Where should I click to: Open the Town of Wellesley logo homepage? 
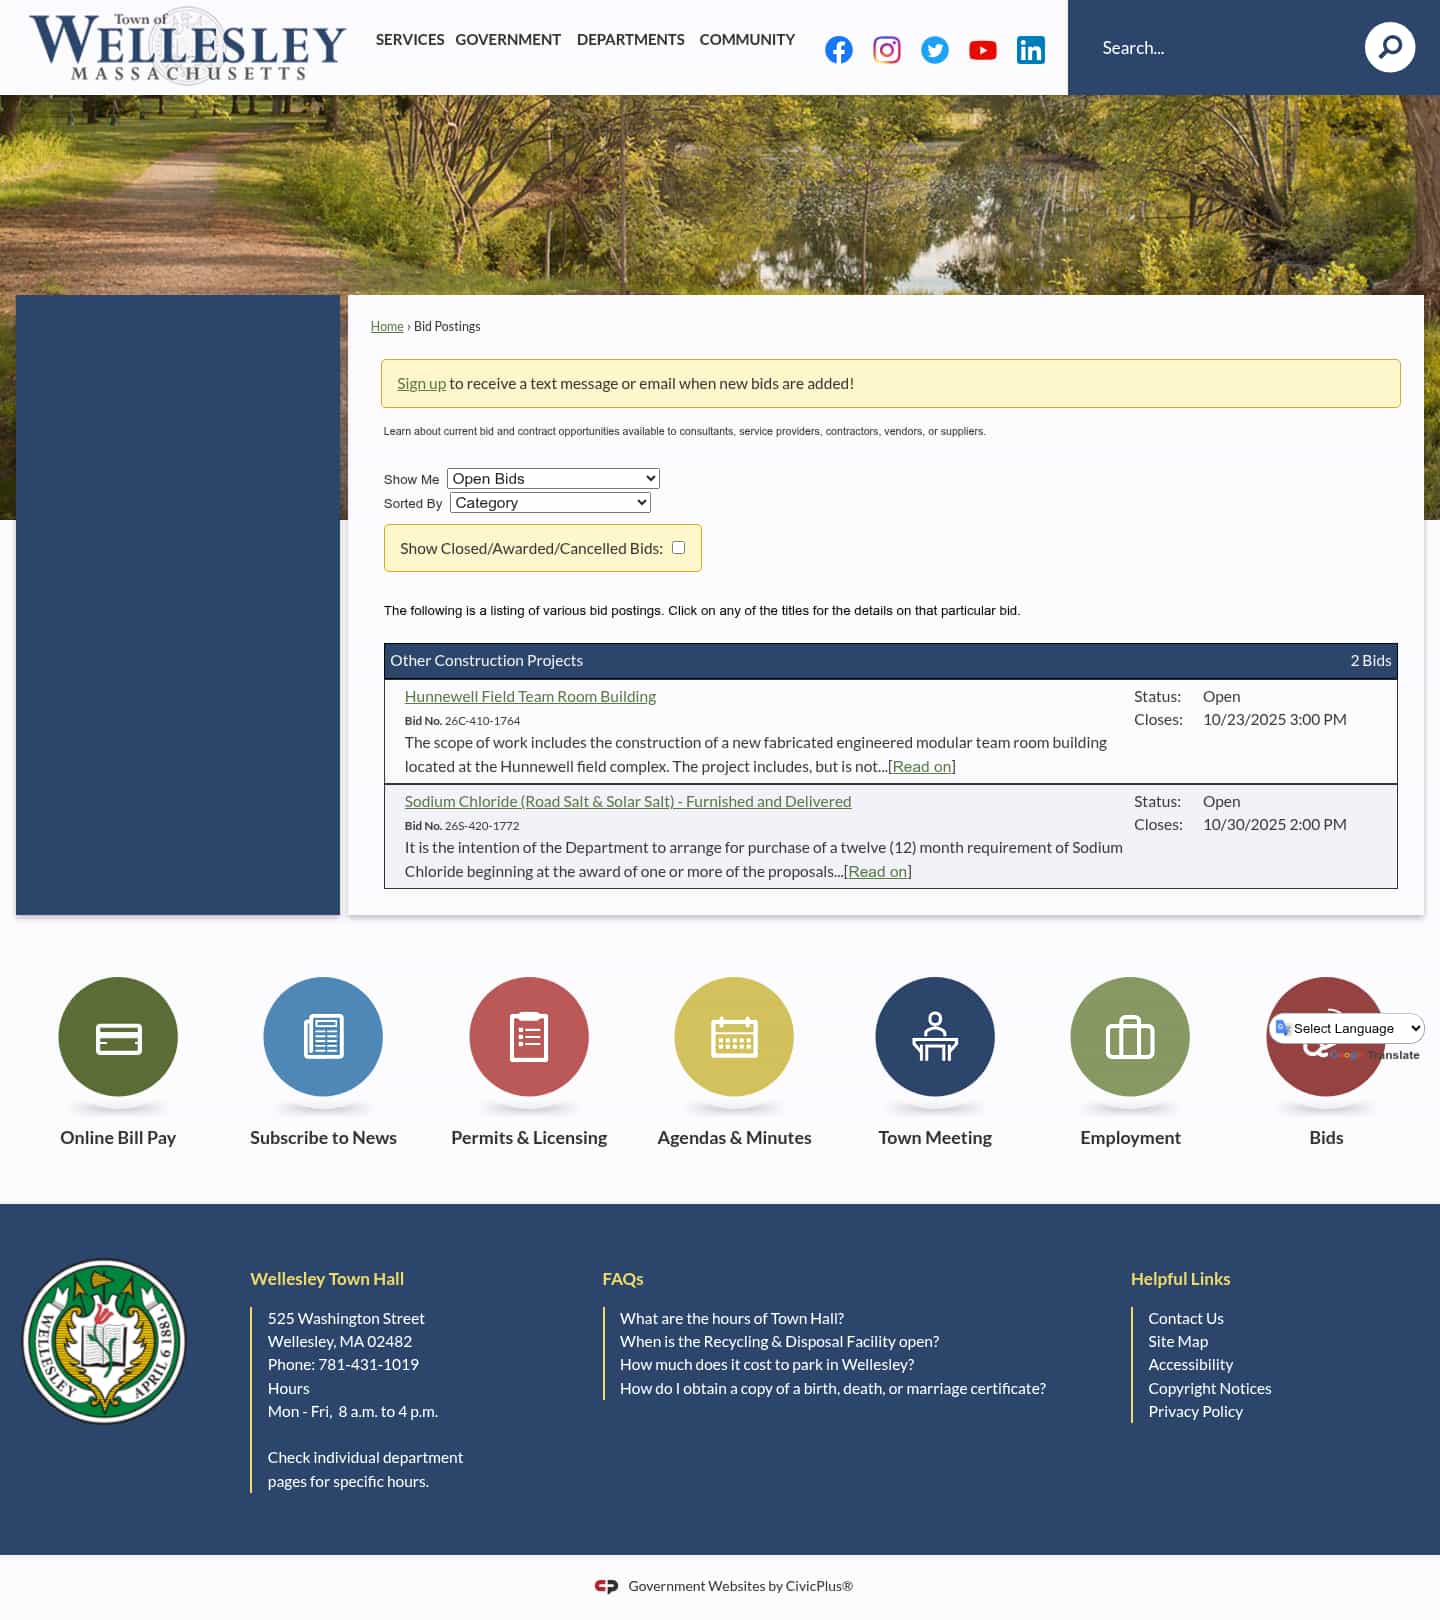(187, 46)
